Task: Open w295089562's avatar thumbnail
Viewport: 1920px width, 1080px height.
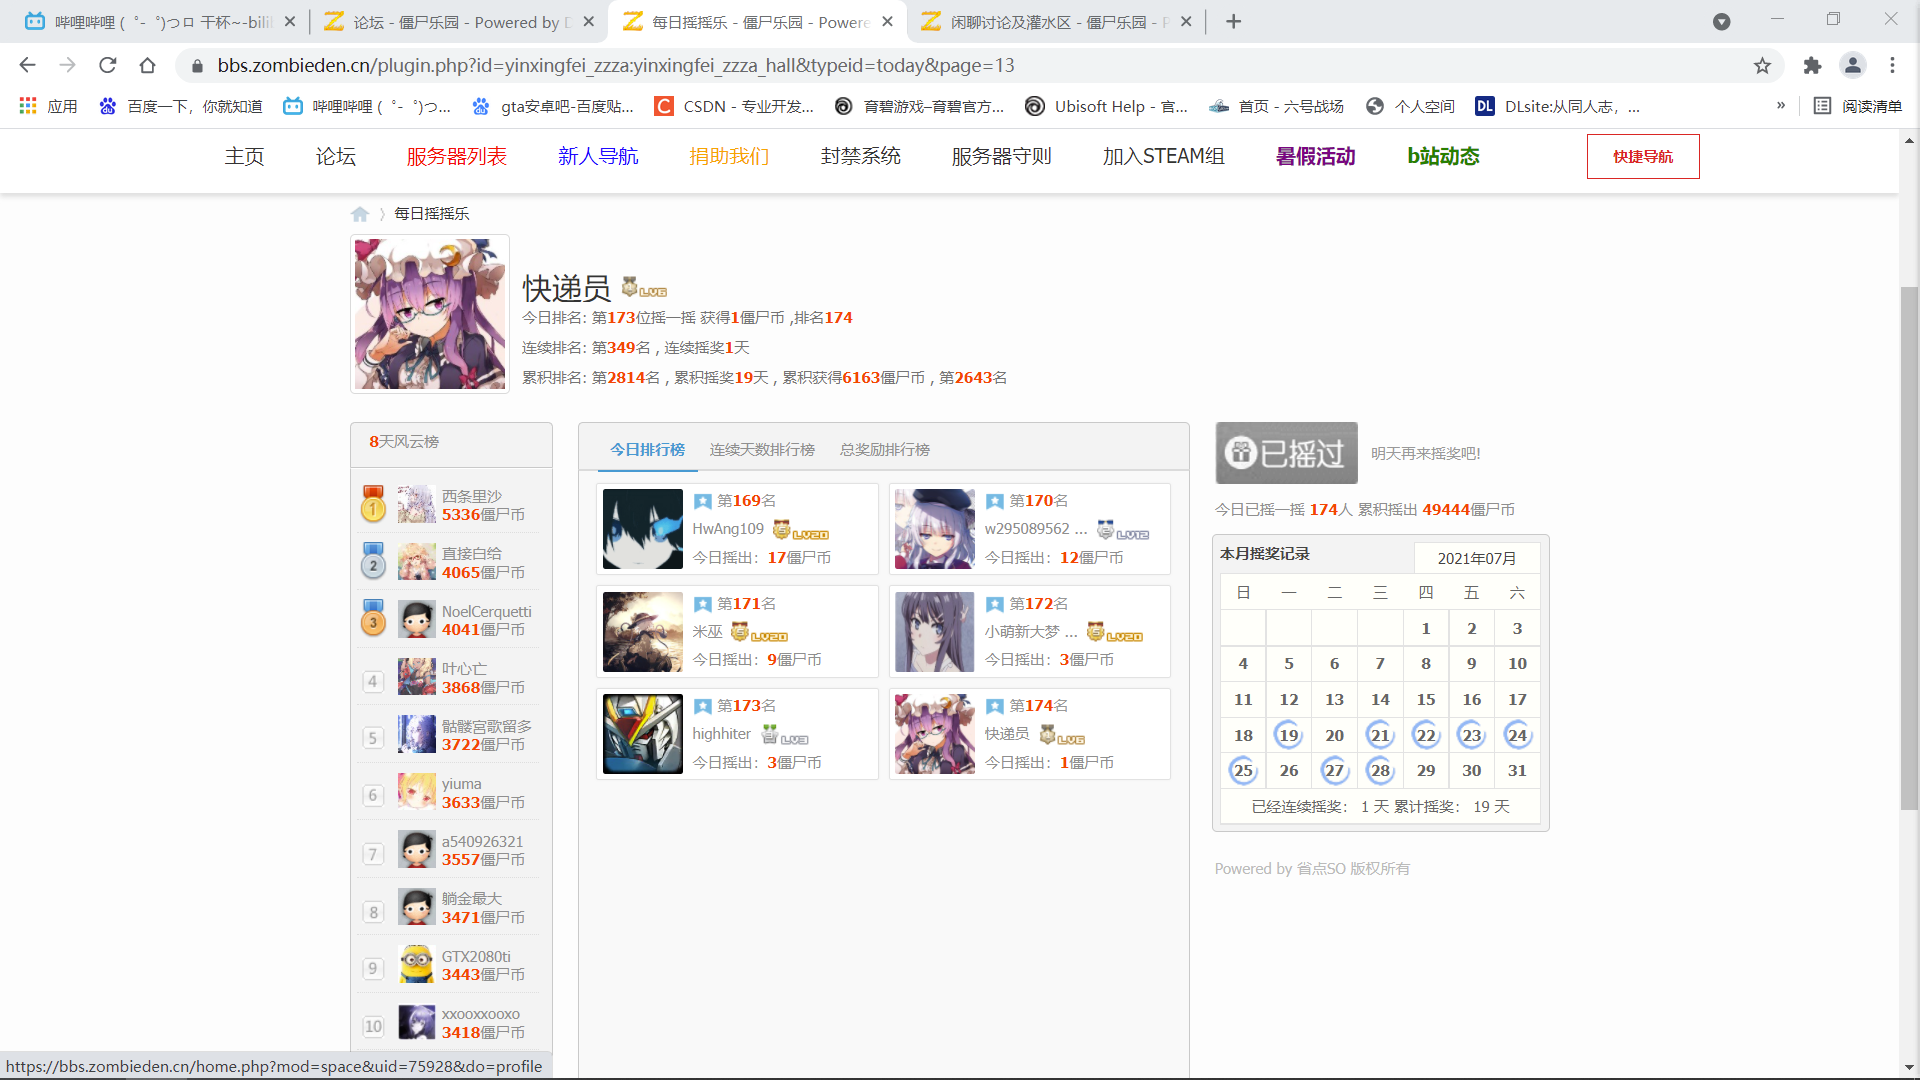Action: tap(934, 529)
